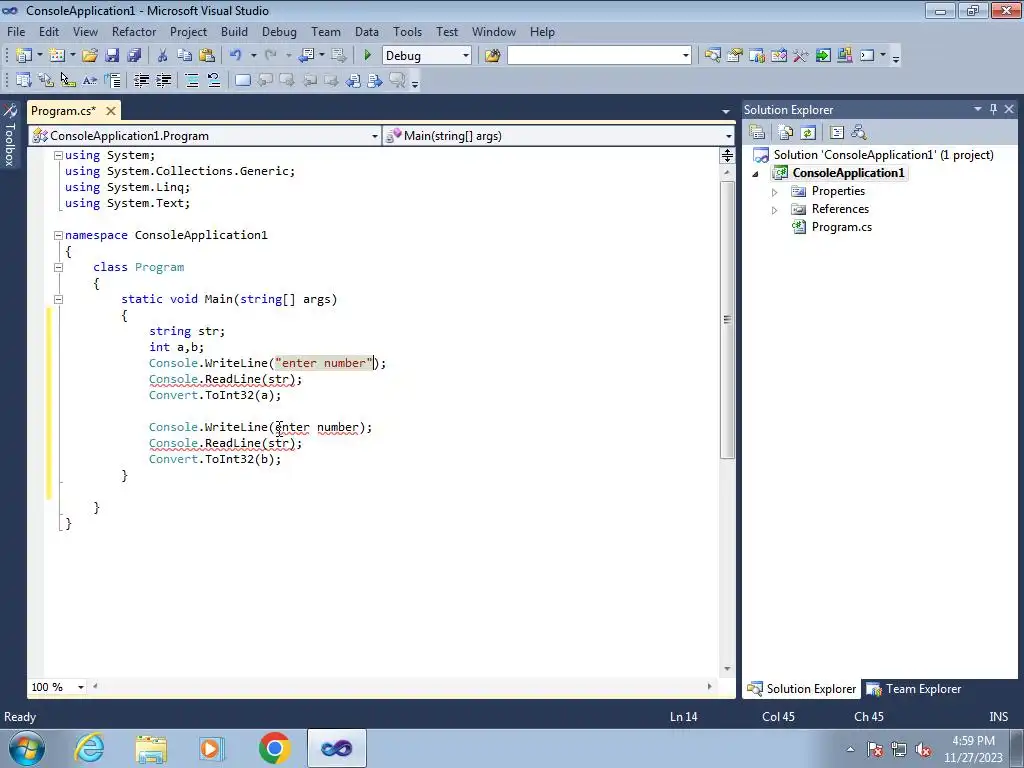Increase line indent toolbar icon
Image resolution: width=1024 pixels, height=768 pixels.
[x=163, y=80]
